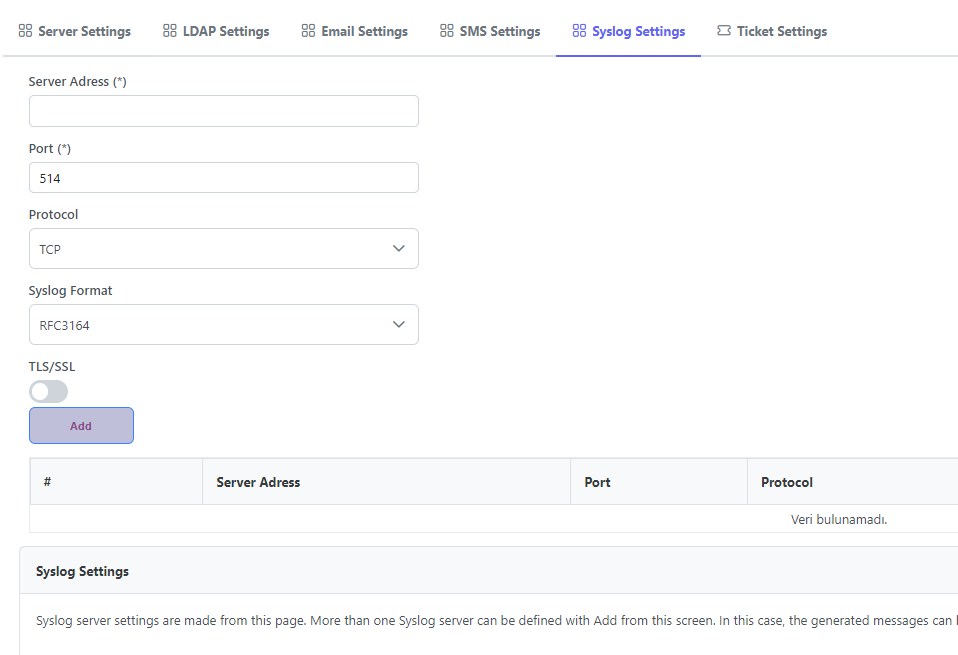The height and width of the screenshot is (655, 958).
Task: Enable the TLS/SSL toggle switch
Action: (48, 391)
